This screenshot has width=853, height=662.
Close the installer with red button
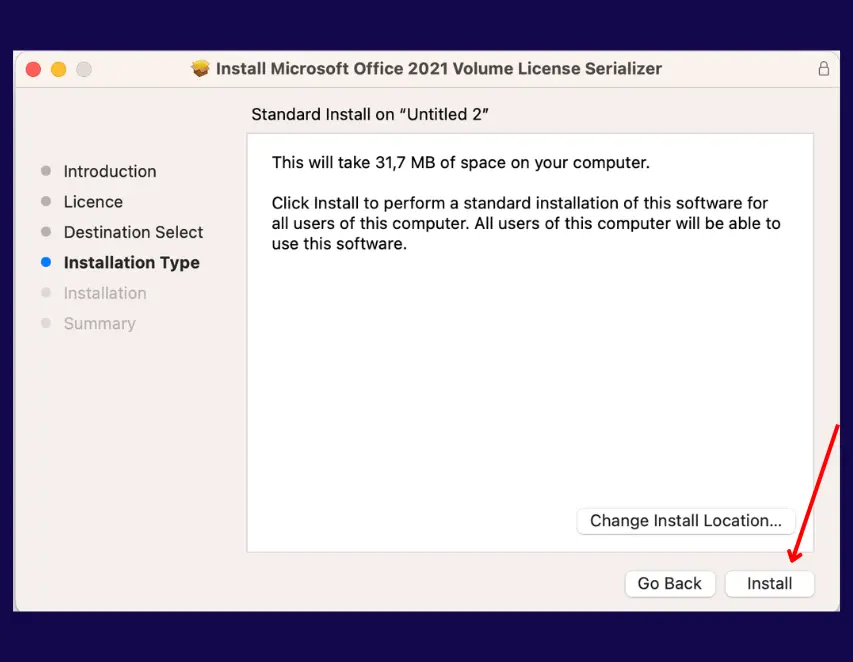tap(33, 69)
